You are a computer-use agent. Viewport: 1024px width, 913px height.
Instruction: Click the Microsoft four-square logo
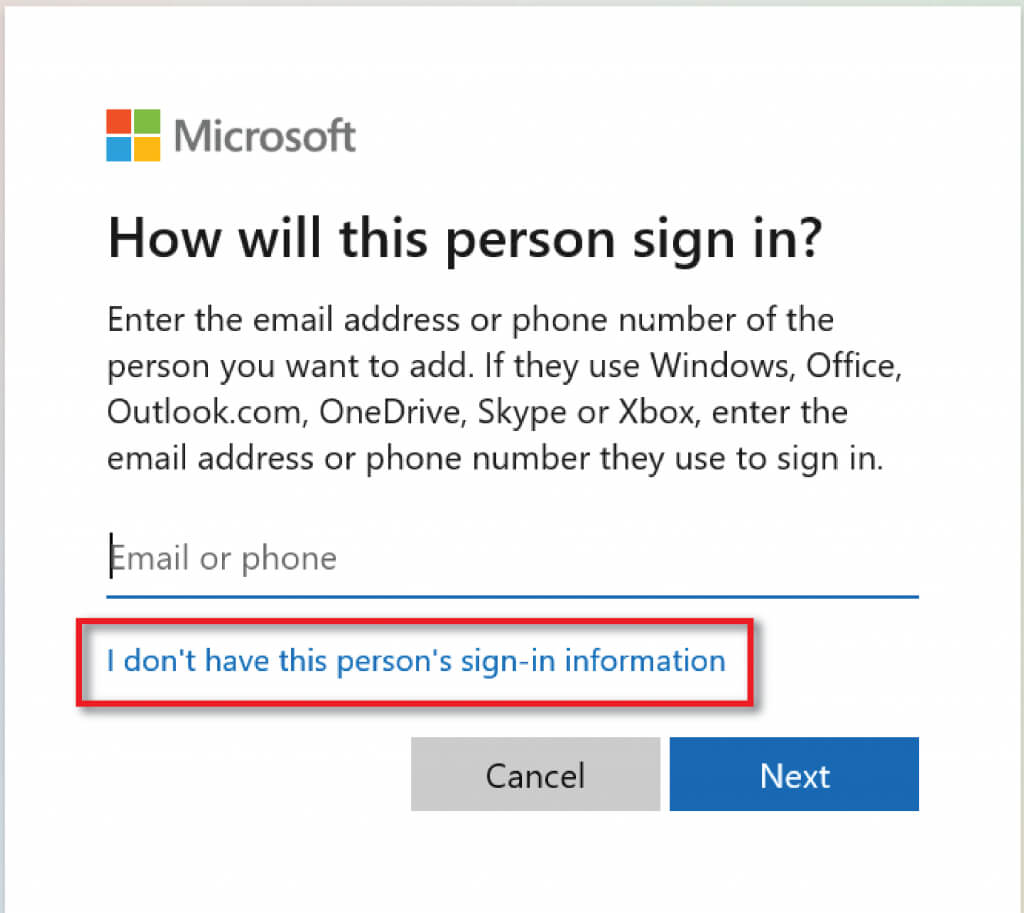click(x=133, y=135)
